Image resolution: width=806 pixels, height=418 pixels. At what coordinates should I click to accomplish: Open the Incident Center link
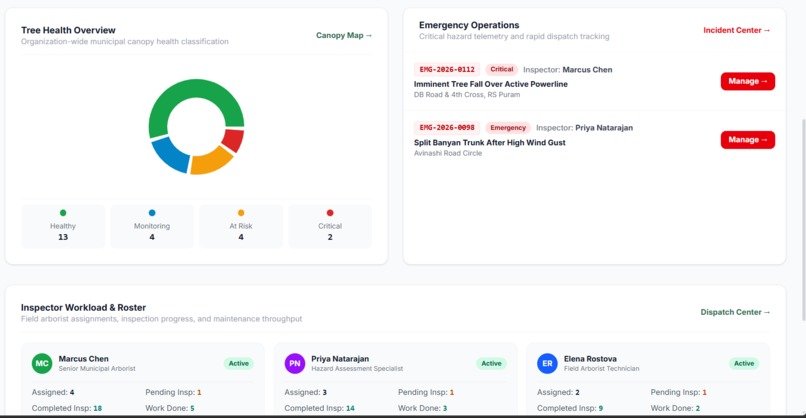(x=737, y=30)
